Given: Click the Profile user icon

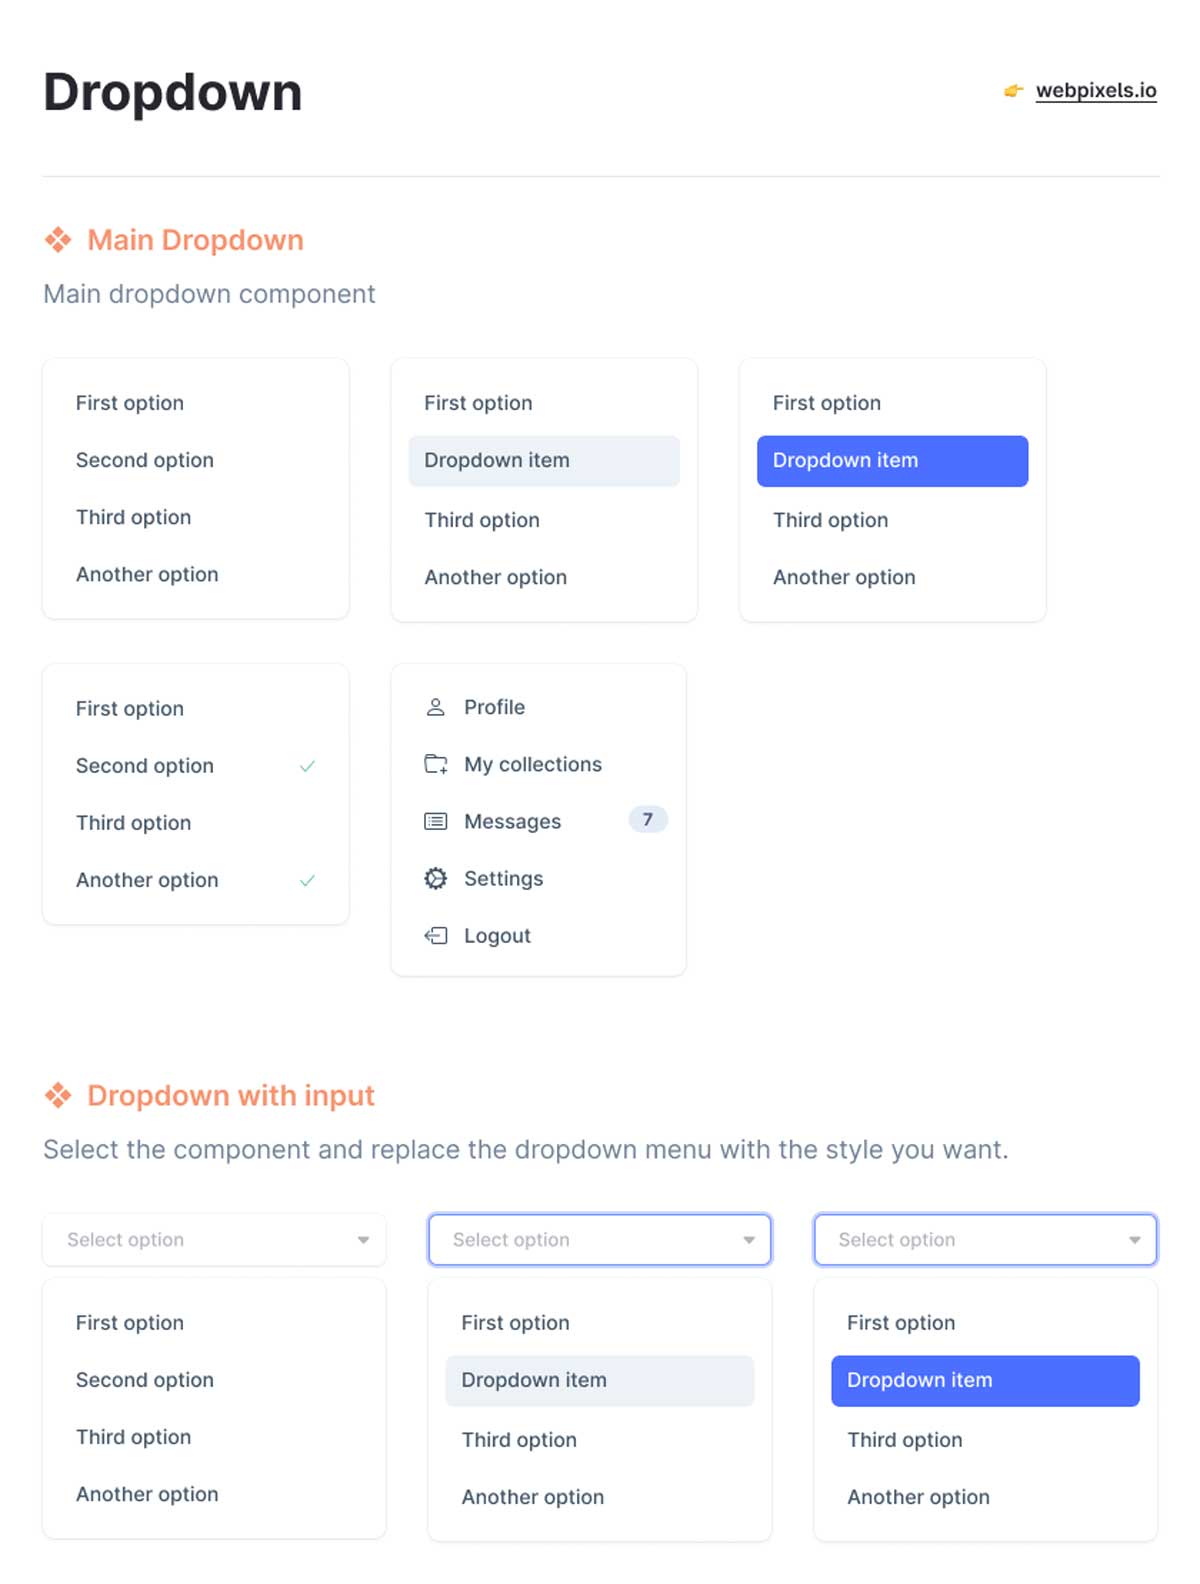Looking at the screenshot, I should pyautogui.click(x=435, y=707).
